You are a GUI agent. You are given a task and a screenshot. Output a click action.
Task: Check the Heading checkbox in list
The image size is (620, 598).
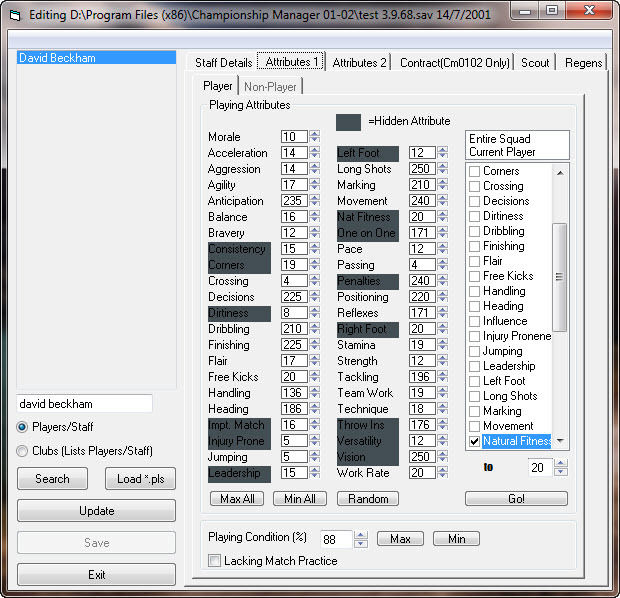click(474, 306)
